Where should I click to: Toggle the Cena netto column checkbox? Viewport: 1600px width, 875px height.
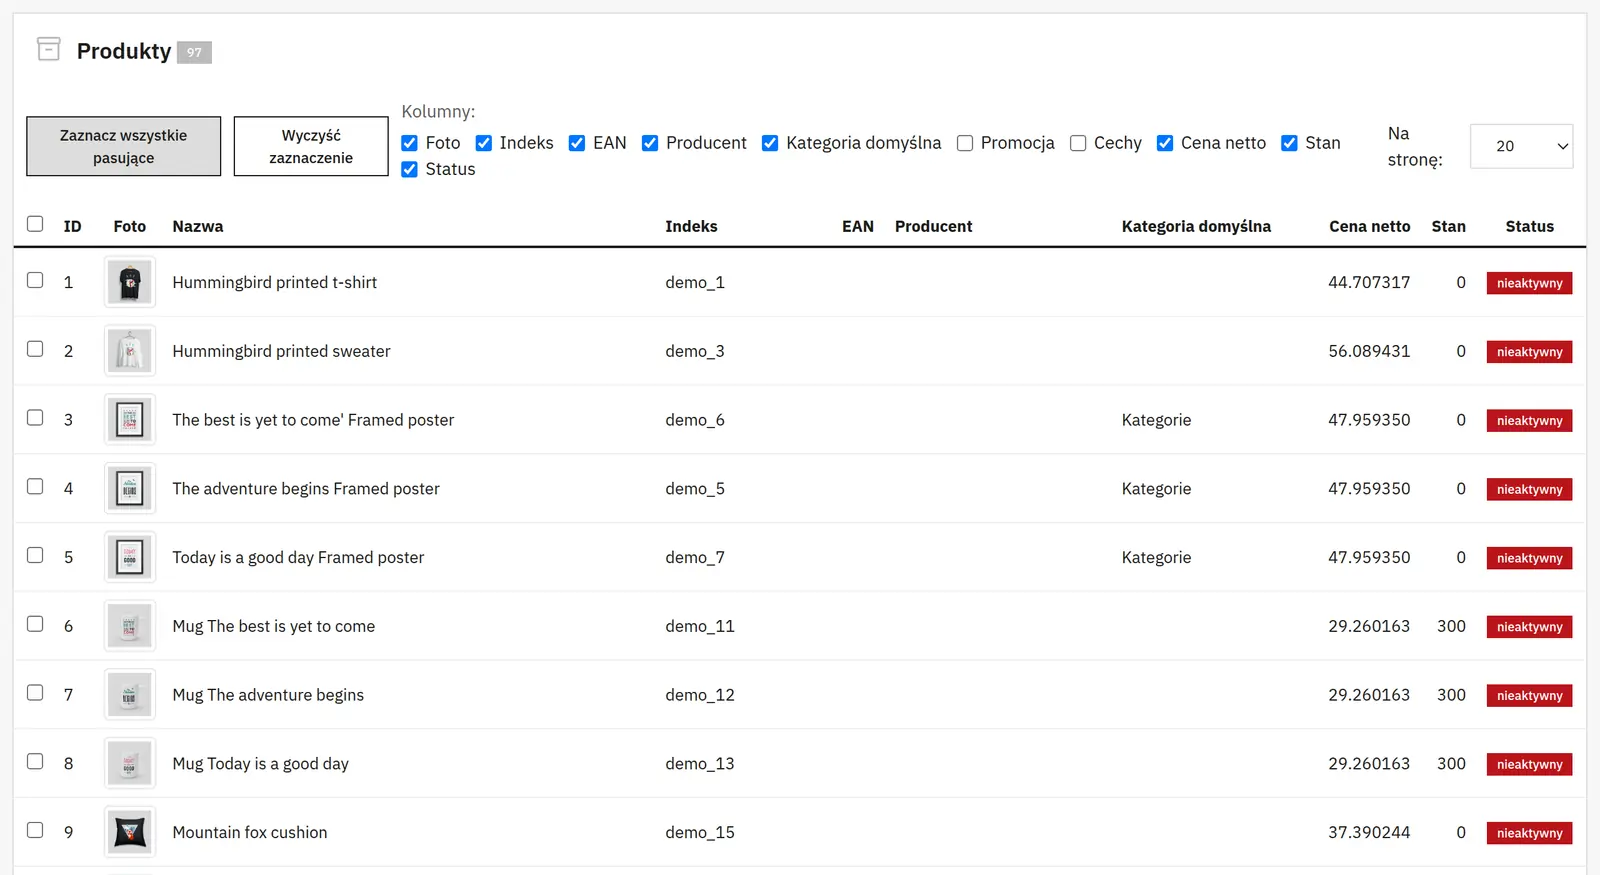[1165, 143]
